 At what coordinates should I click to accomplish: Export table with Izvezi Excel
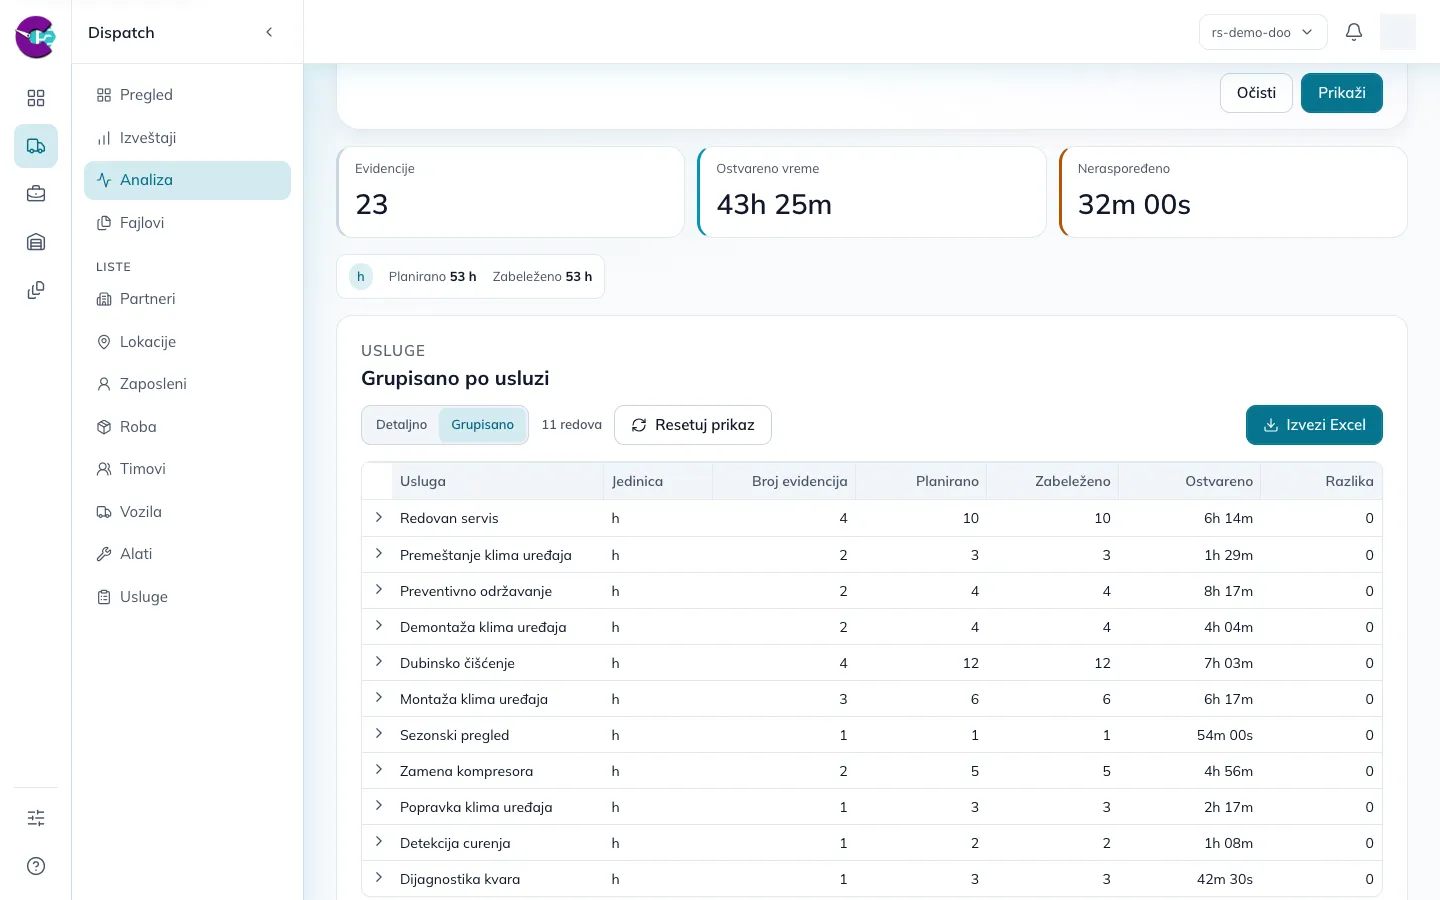tap(1314, 425)
